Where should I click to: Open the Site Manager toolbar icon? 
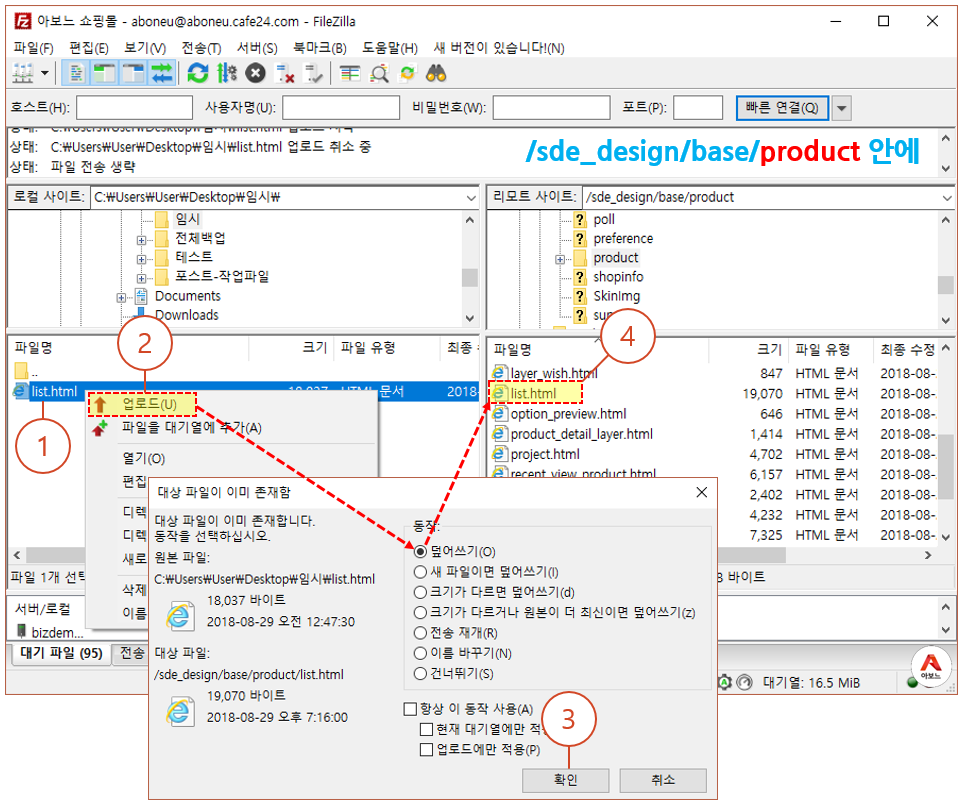[23, 74]
